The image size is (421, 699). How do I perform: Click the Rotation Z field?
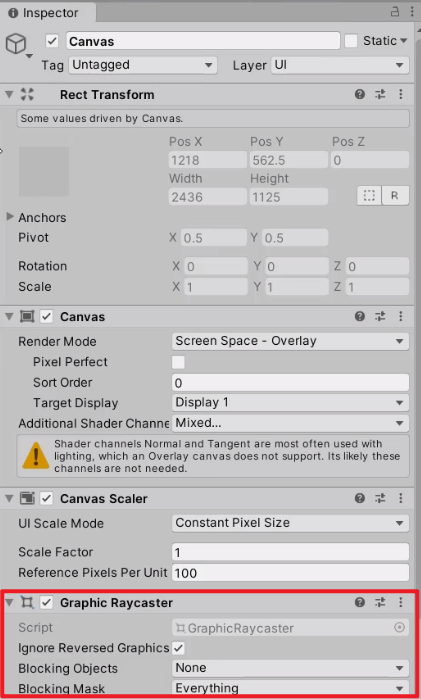pyautogui.click(x=377, y=267)
